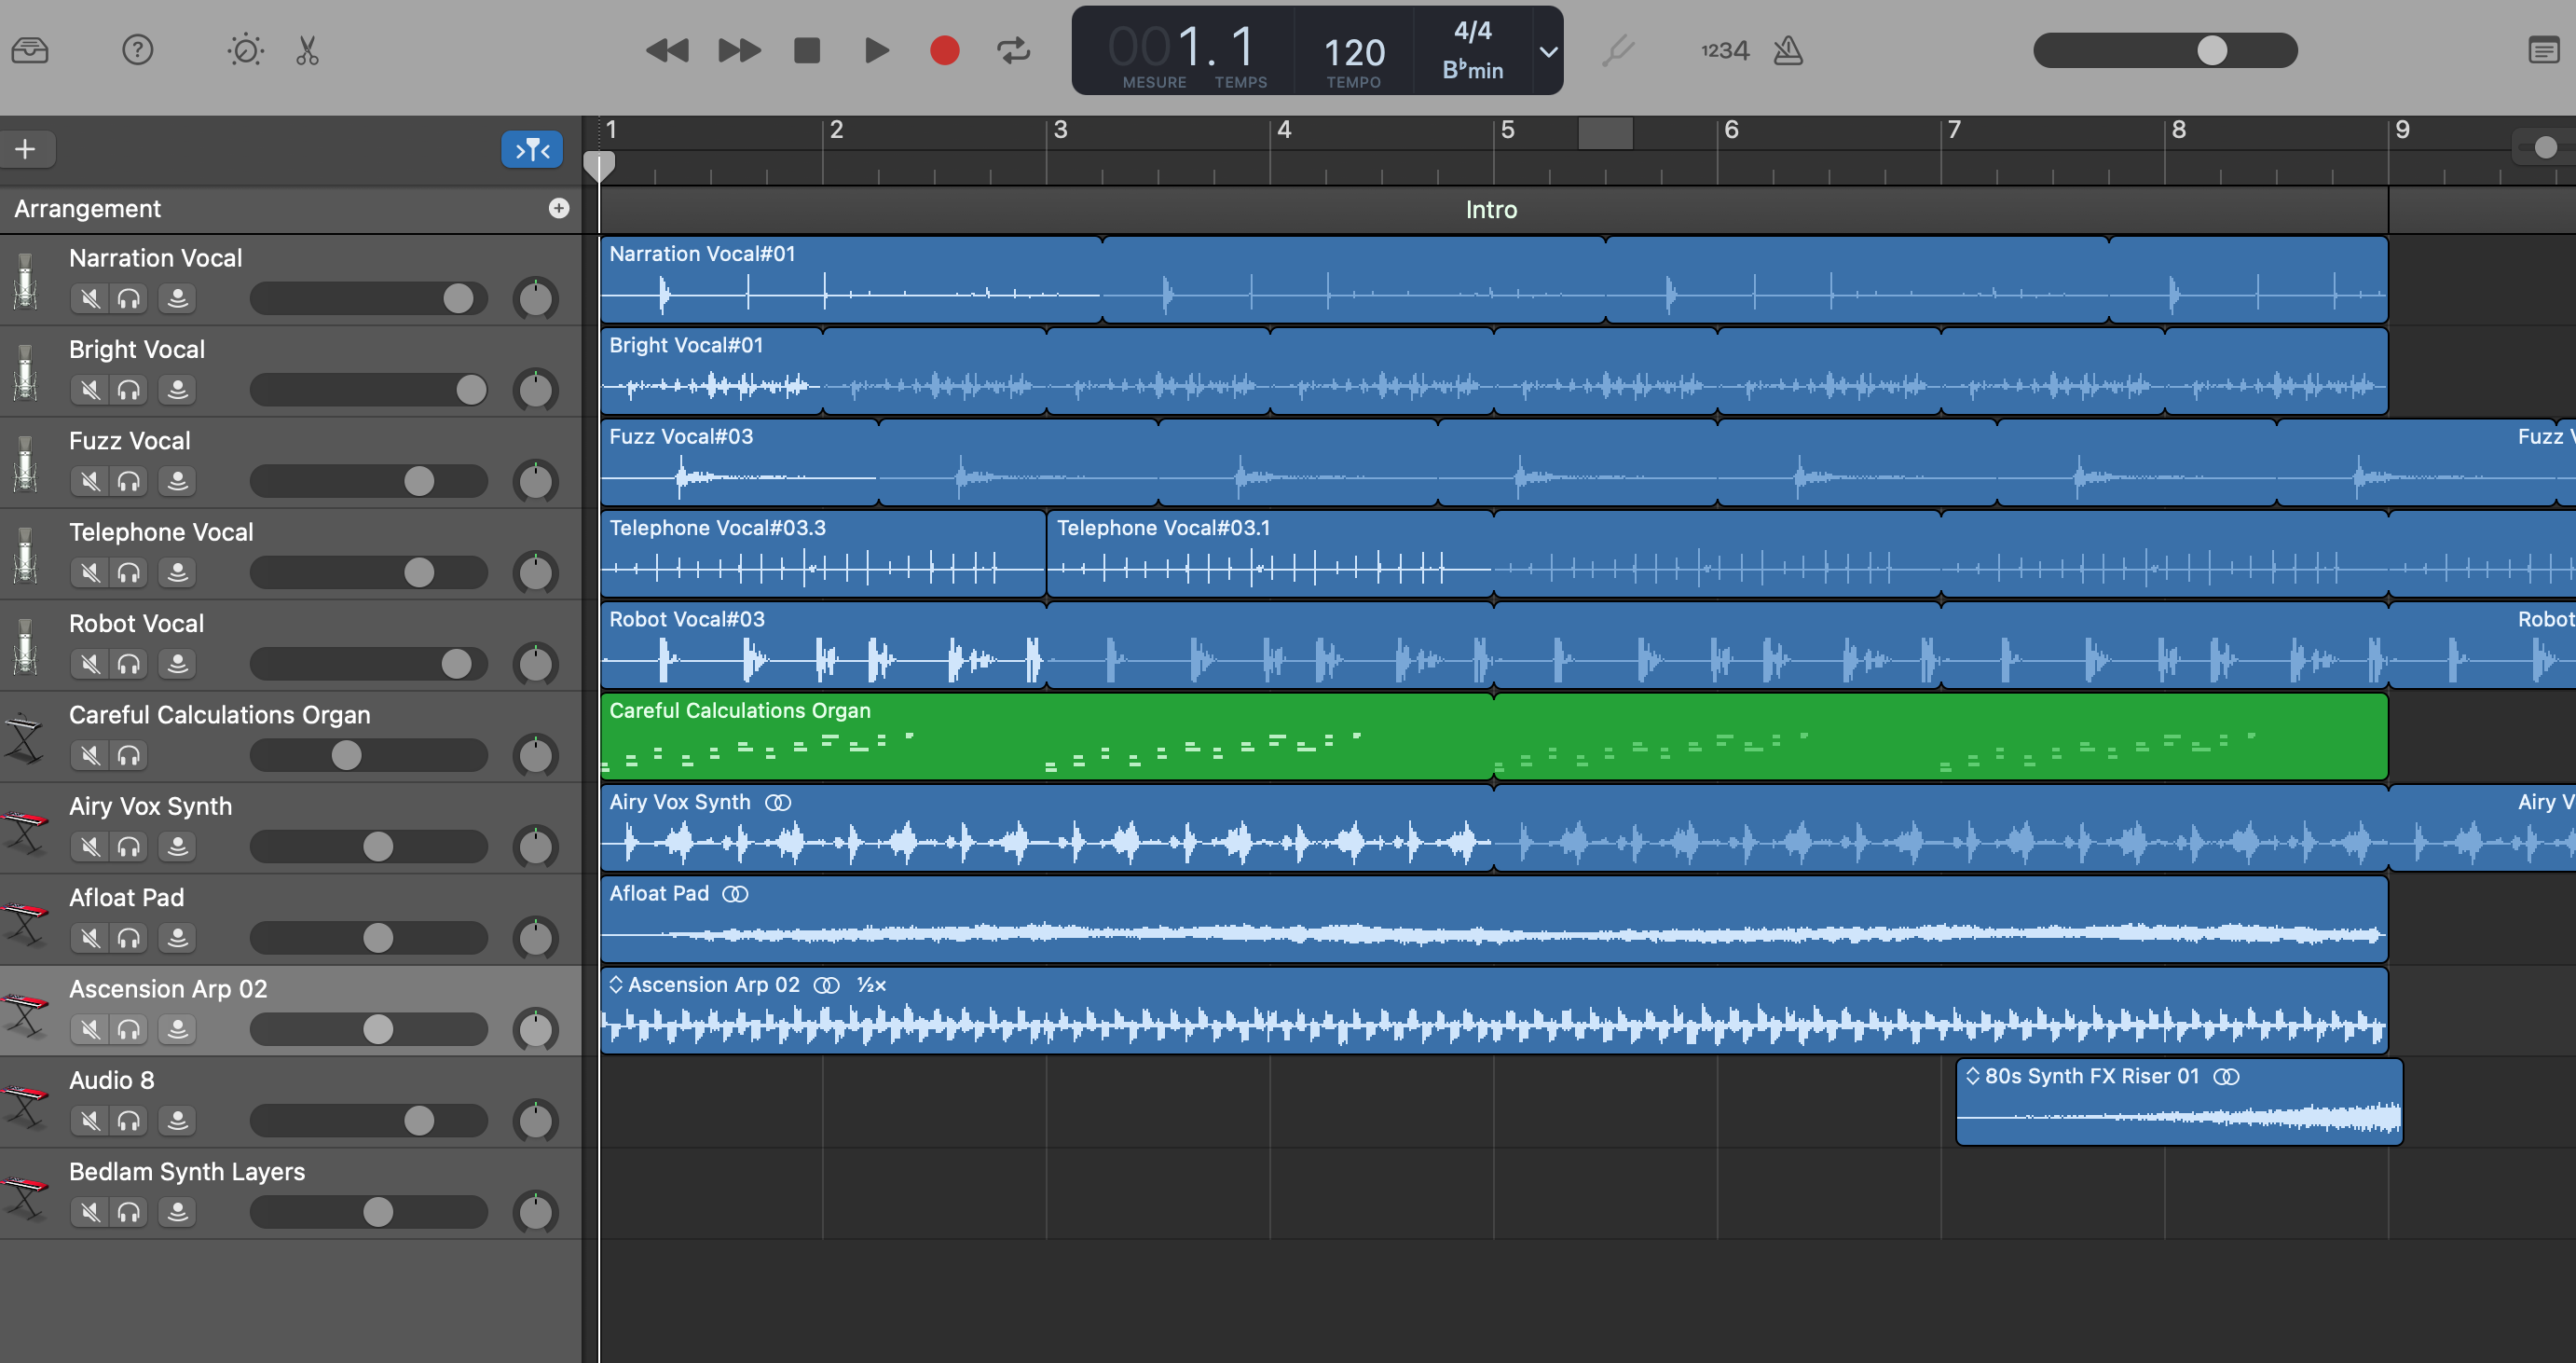Click Telephone Vocal volume slider
This screenshot has height=1363, width=2576.
coord(368,572)
